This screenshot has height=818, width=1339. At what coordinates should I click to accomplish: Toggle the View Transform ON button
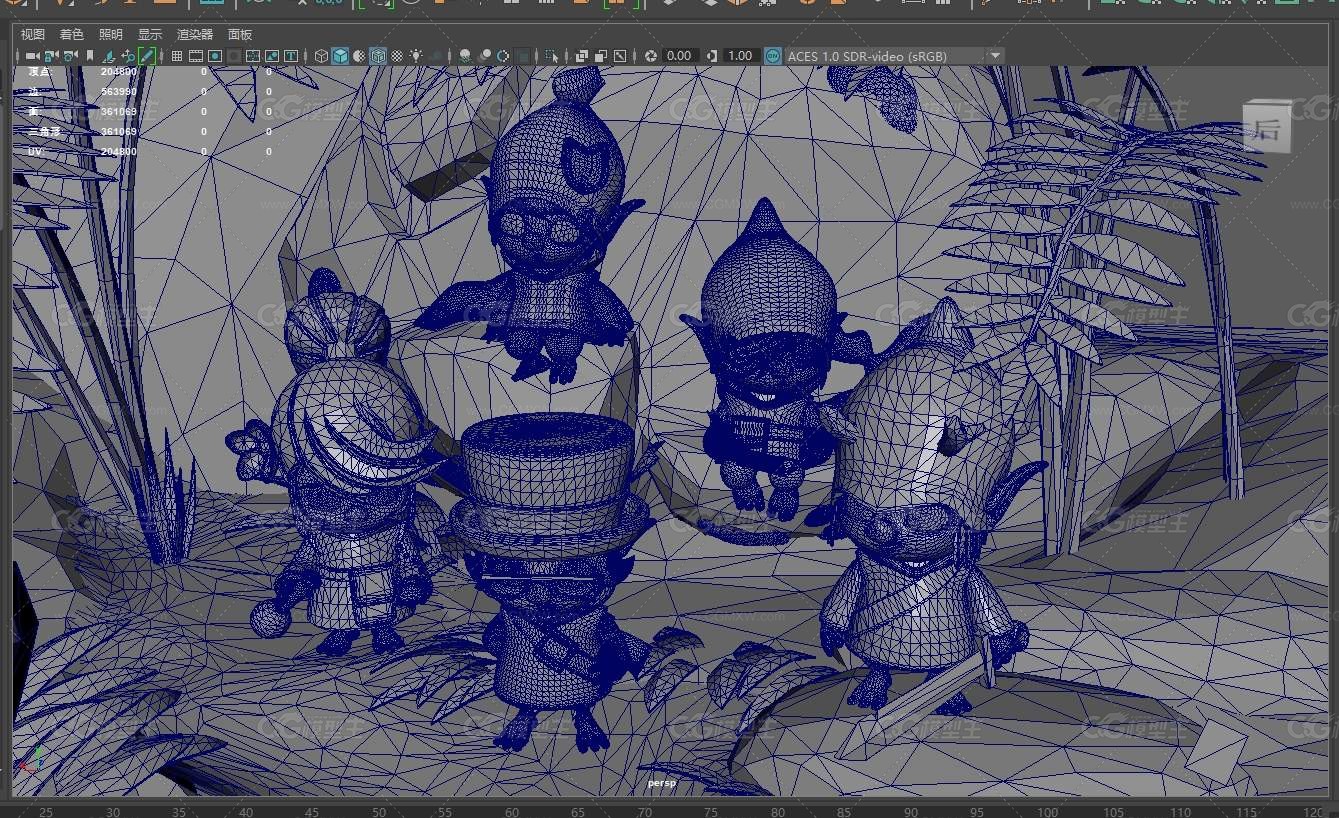pyautogui.click(x=773, y=56)
